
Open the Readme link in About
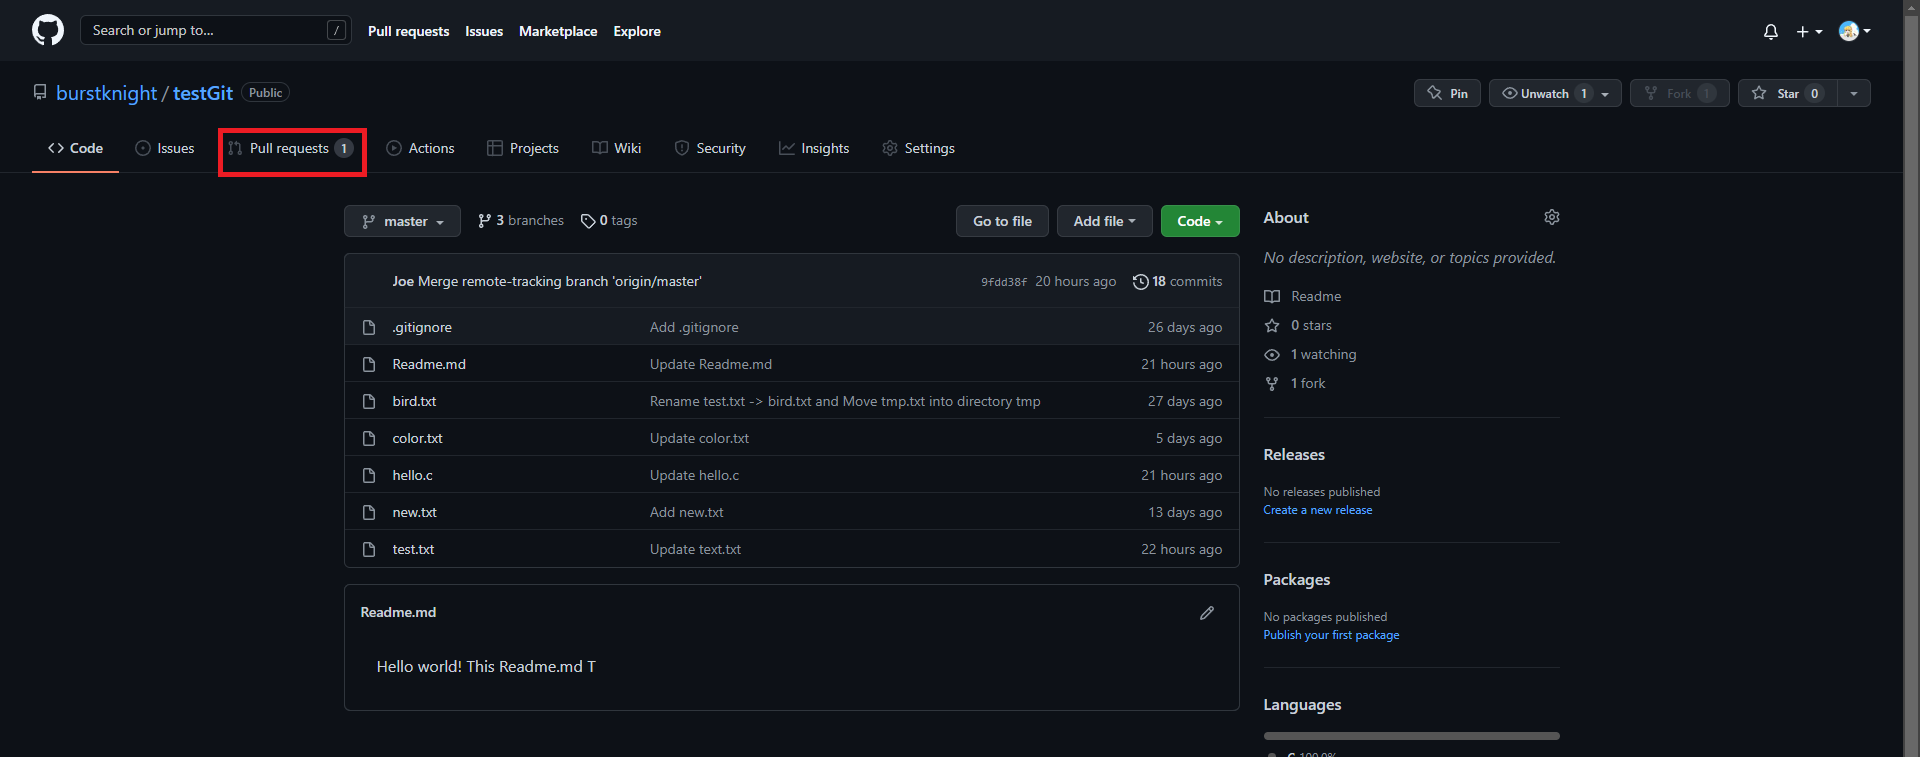click(x=1303, y=296)
